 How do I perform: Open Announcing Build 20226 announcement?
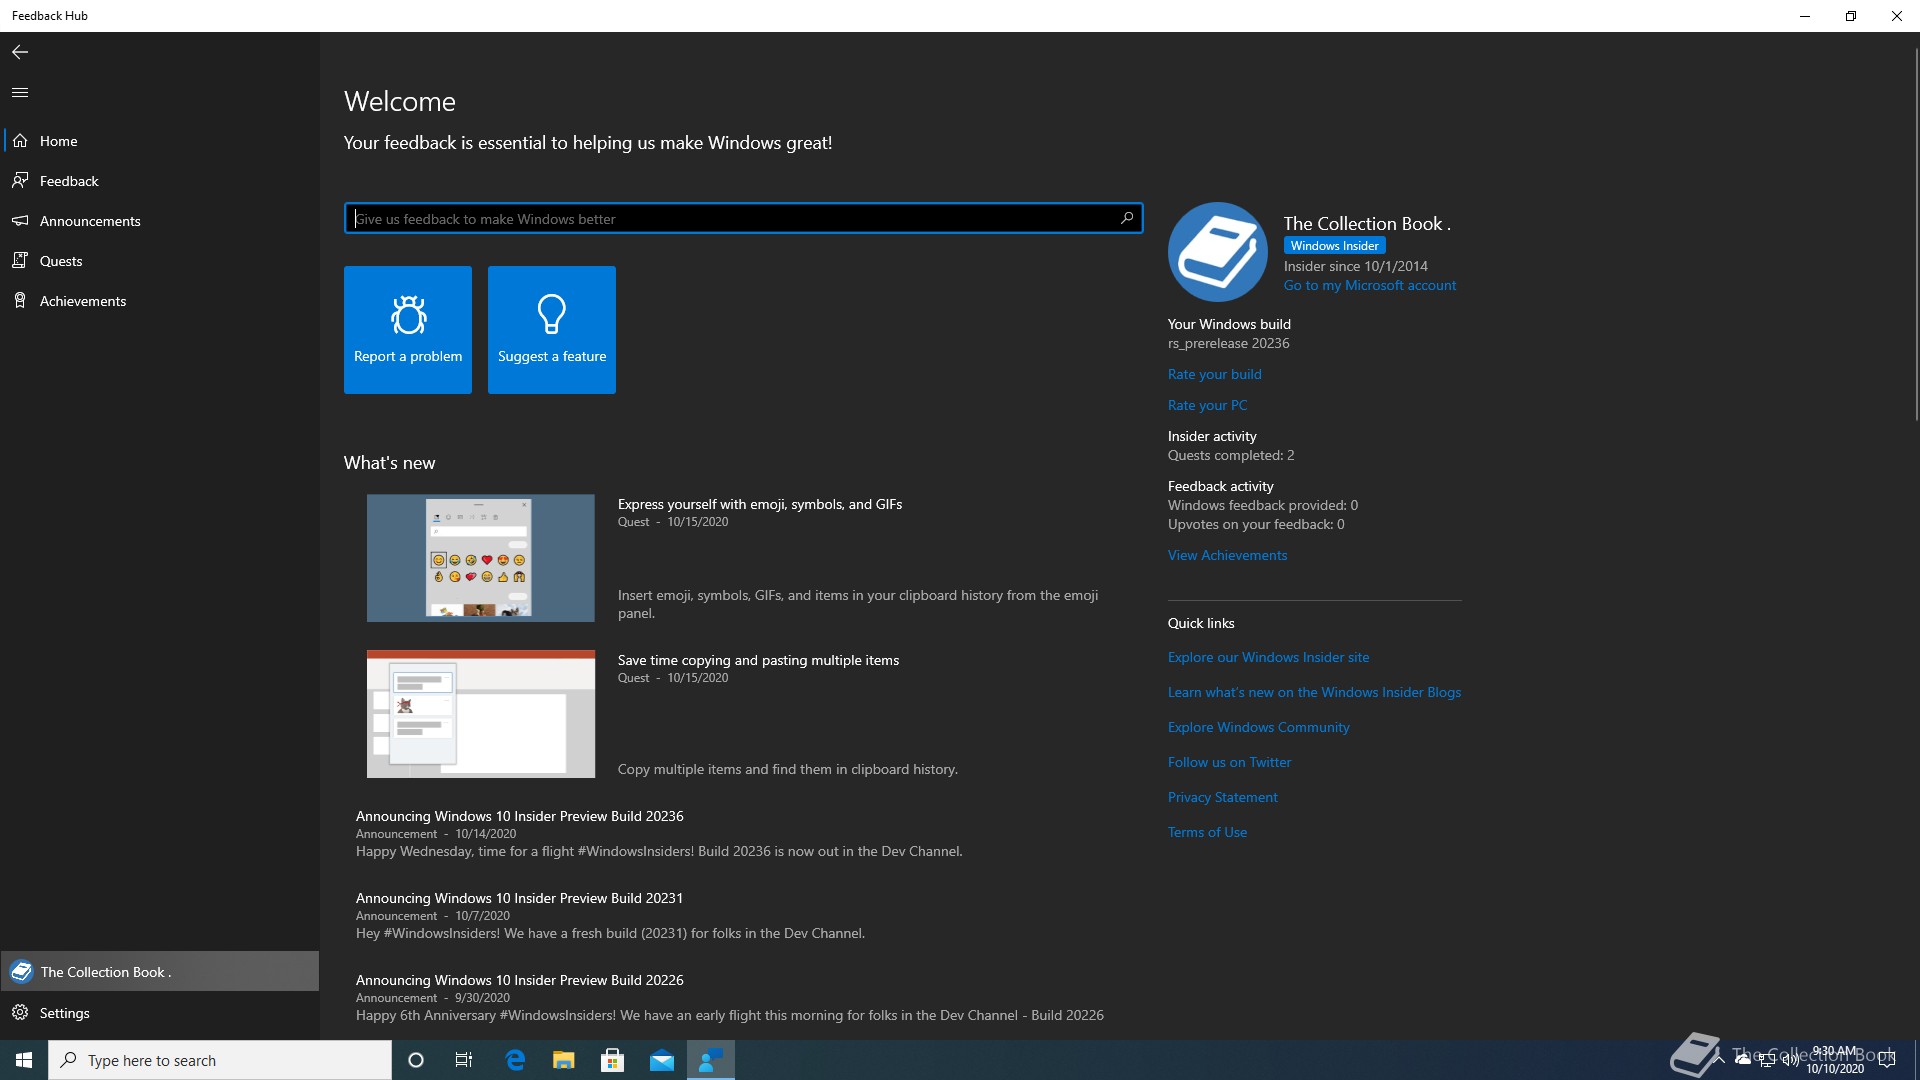tap(520, 980)
